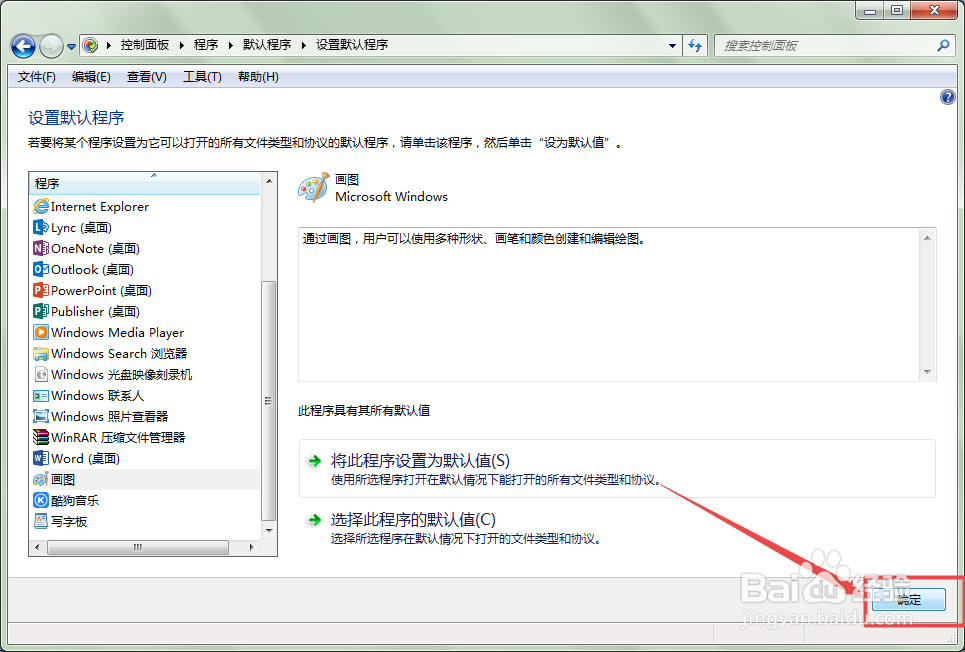
Task: Click the help question mark icon
Action: 948,97
